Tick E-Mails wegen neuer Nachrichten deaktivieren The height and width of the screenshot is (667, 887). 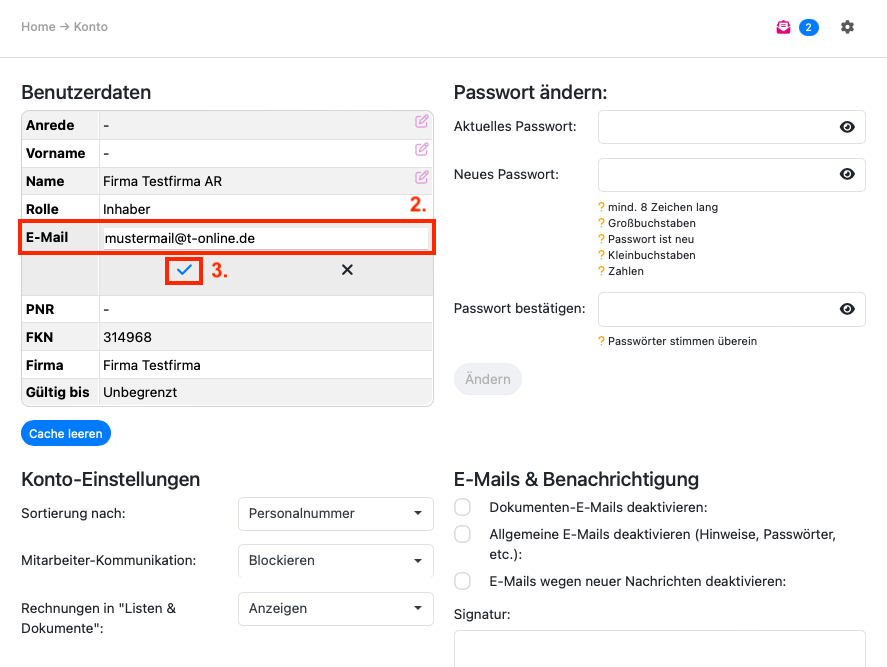coord(462,581)
